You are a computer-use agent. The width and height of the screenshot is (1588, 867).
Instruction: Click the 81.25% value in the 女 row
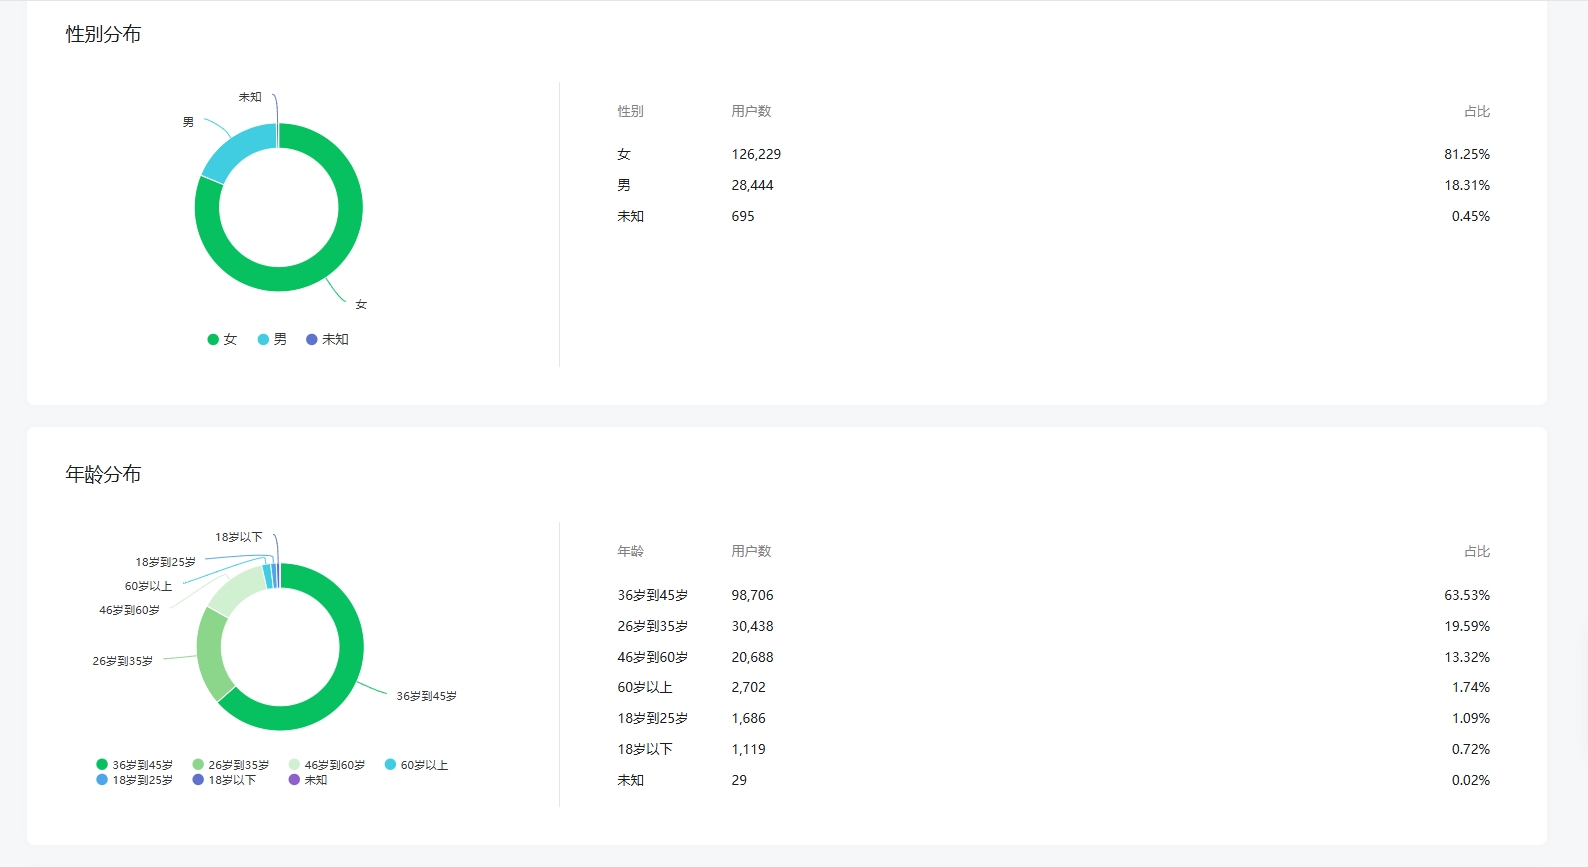(1466, 155)
